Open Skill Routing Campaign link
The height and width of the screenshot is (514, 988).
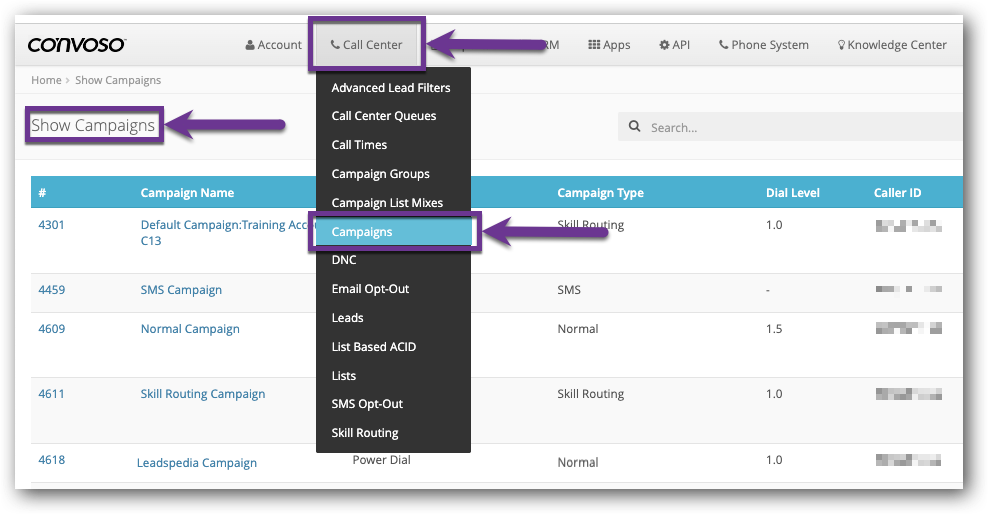tap(203, 394)
